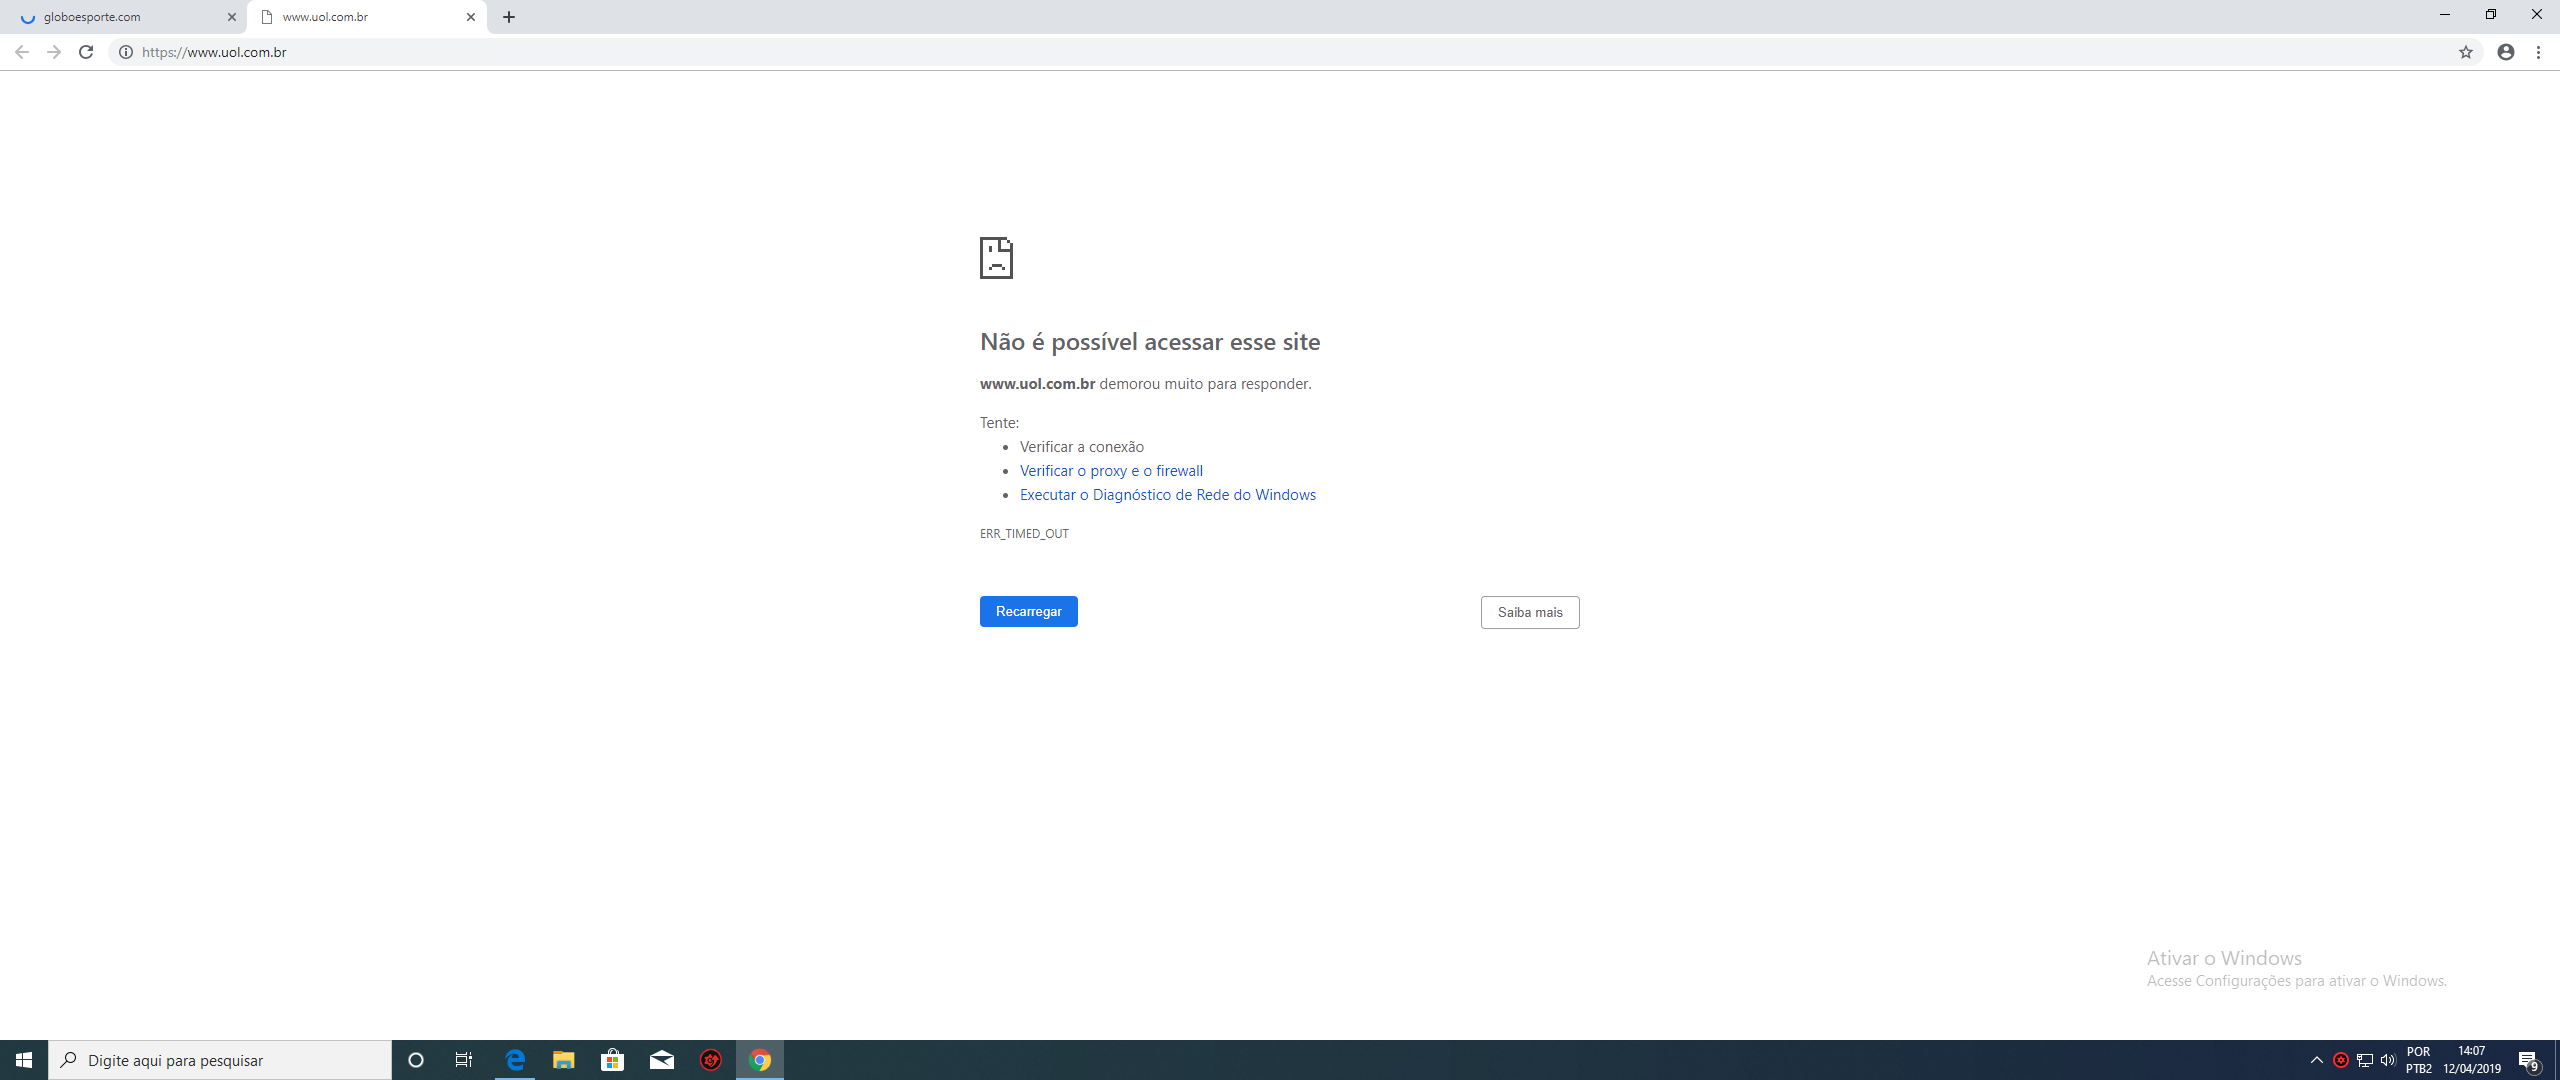Launch Microsoft Edge from the taskbar
The image size is (2560, 1080).
pos(515,1060)
